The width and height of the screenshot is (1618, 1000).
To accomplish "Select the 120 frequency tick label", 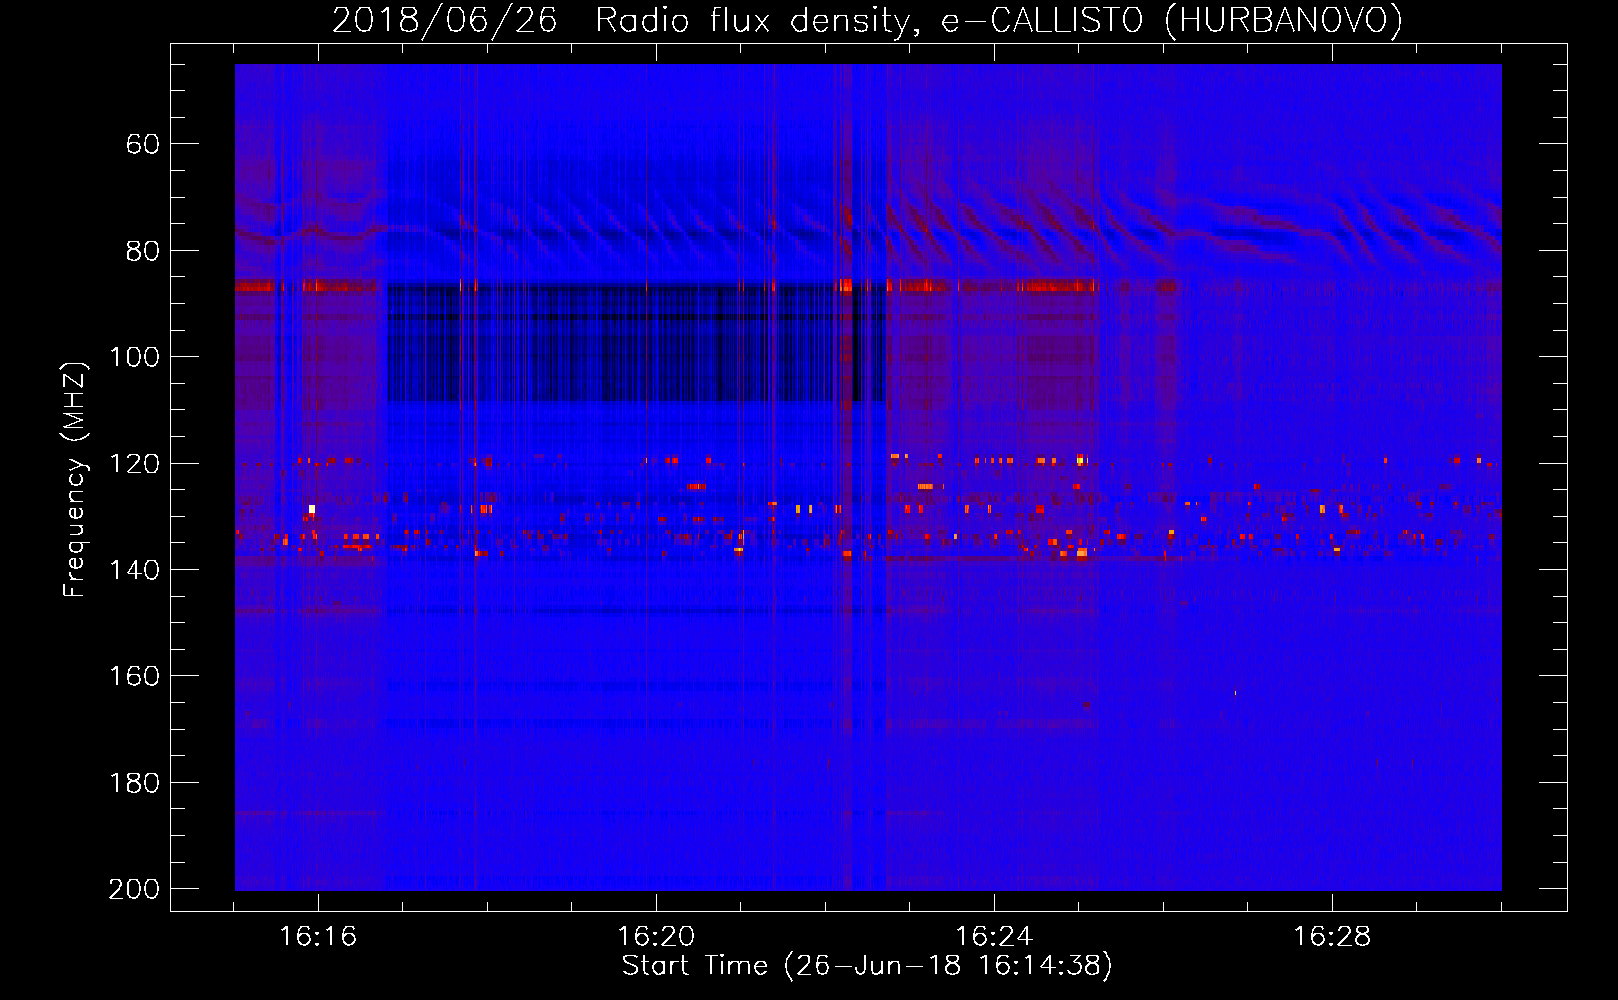I will pos(135,464).
